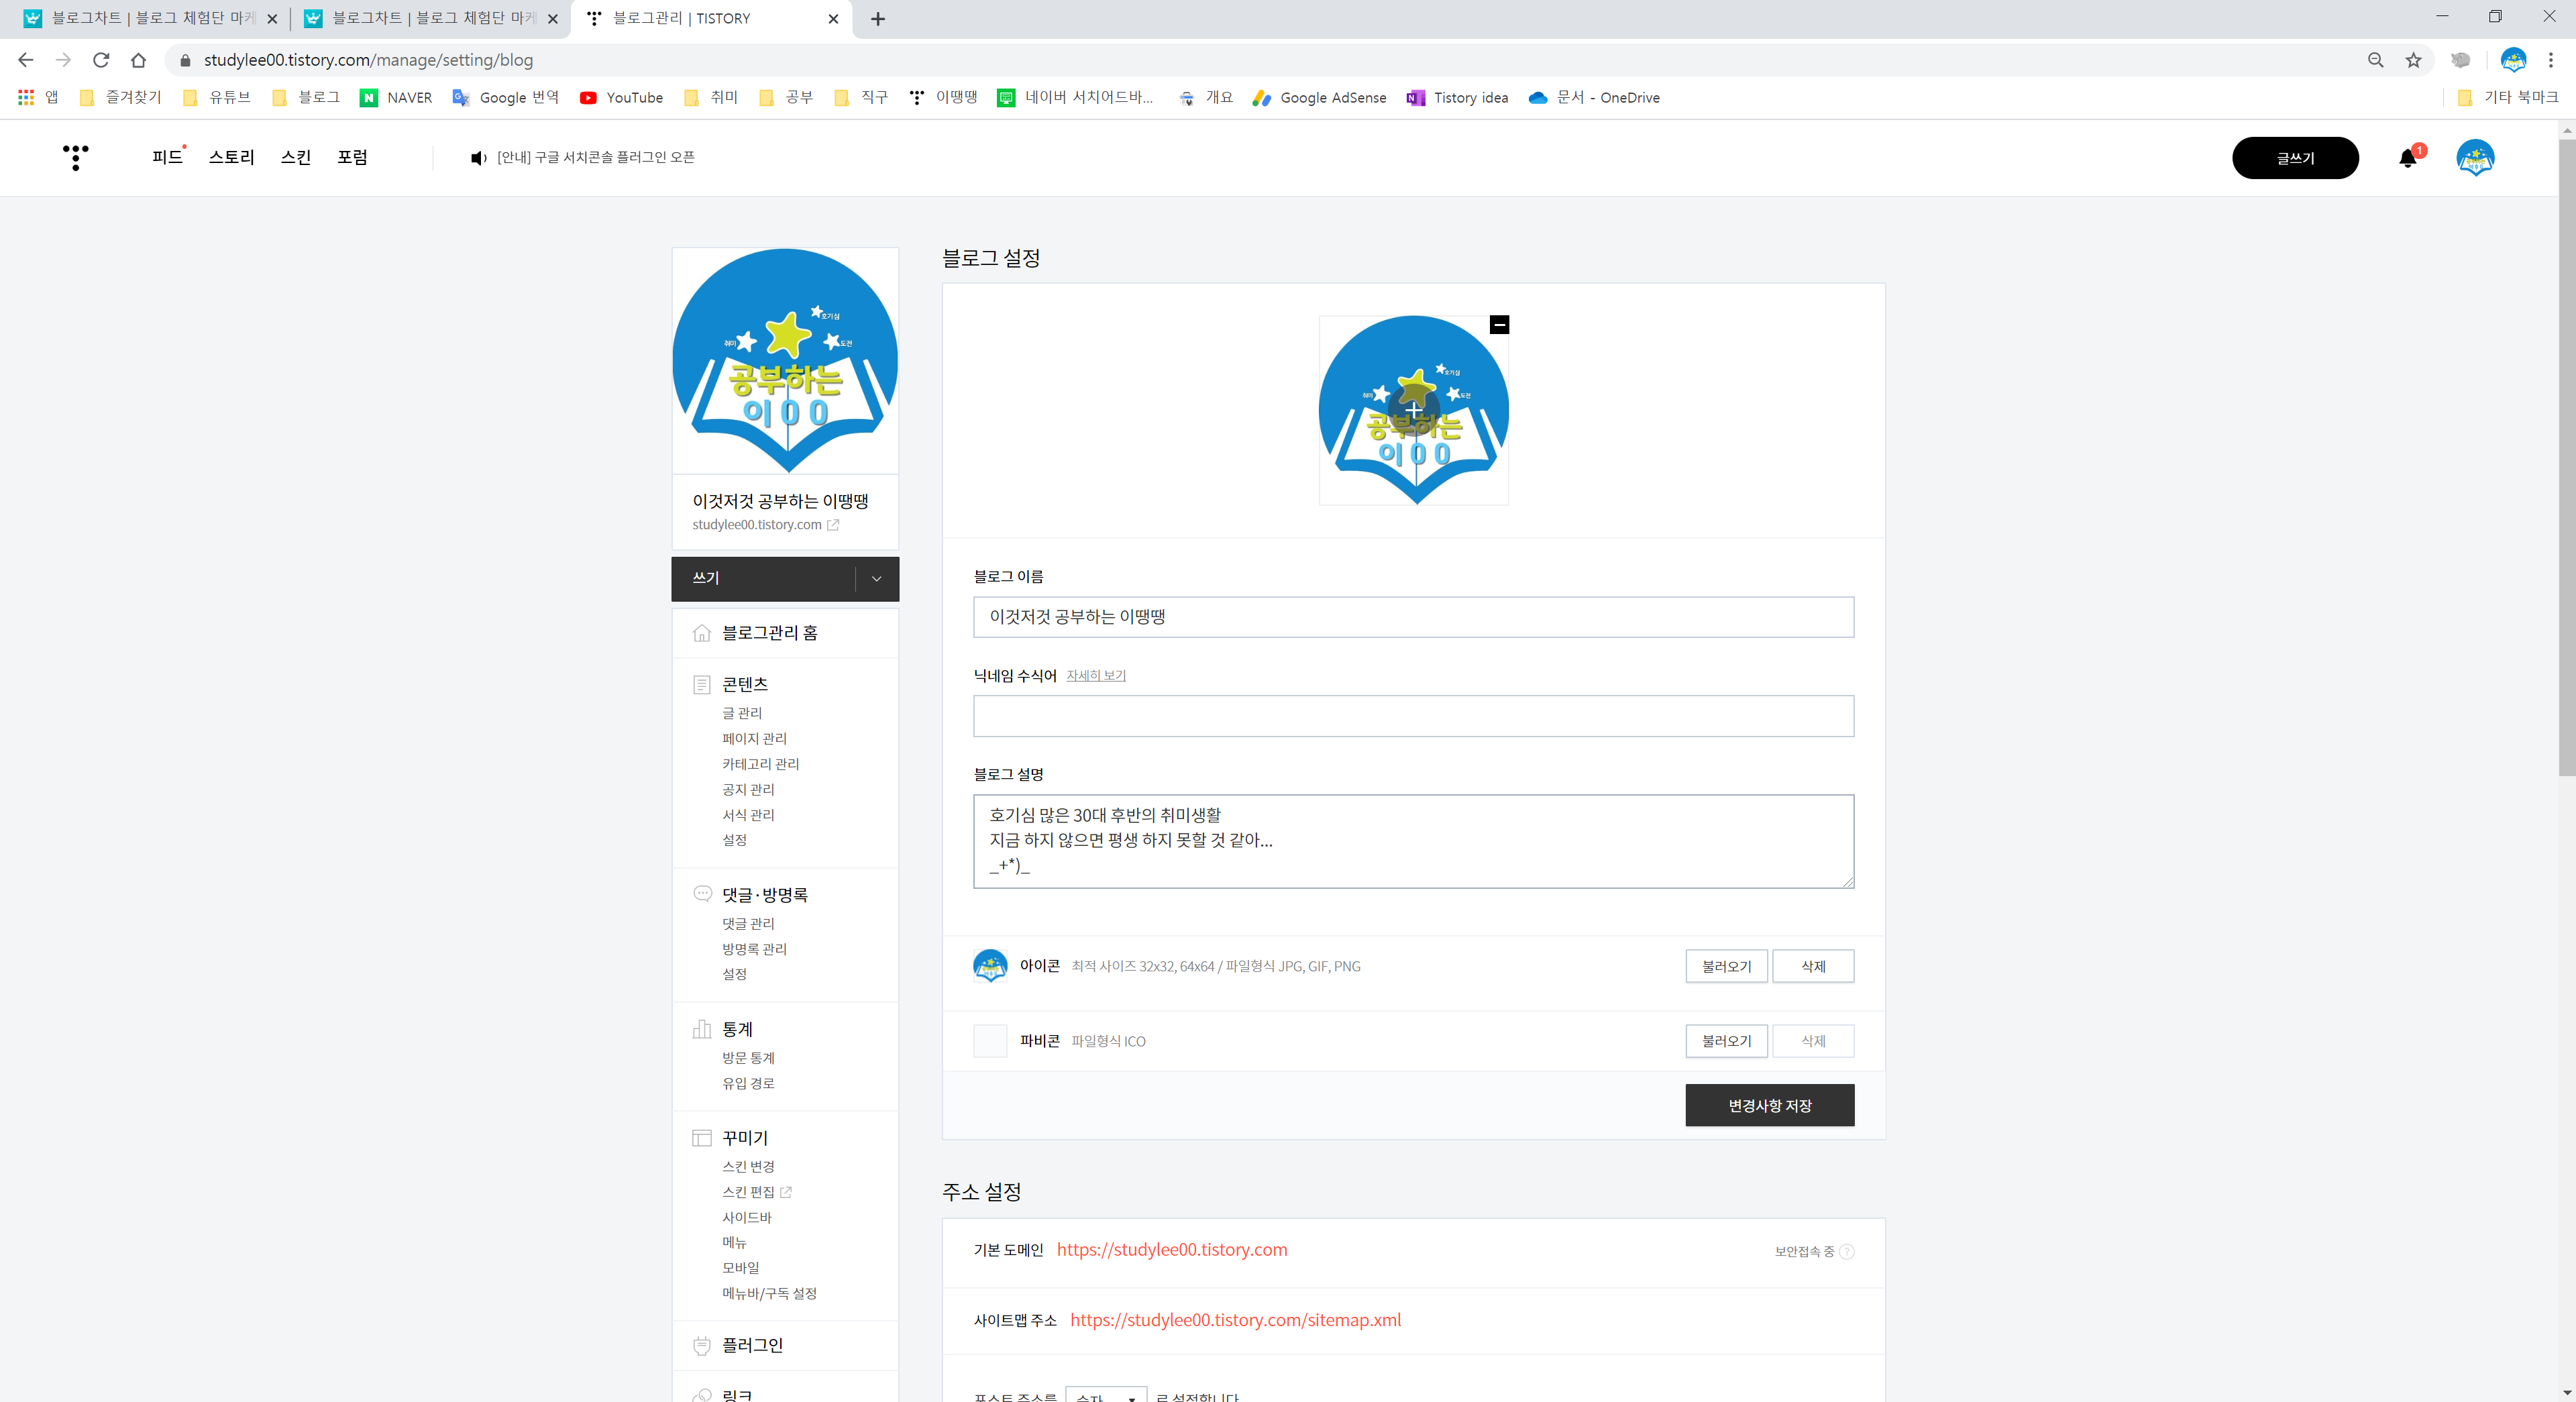Open the 기타 북마크 folder
2576x1402 pixels.
pos(2508,98)
